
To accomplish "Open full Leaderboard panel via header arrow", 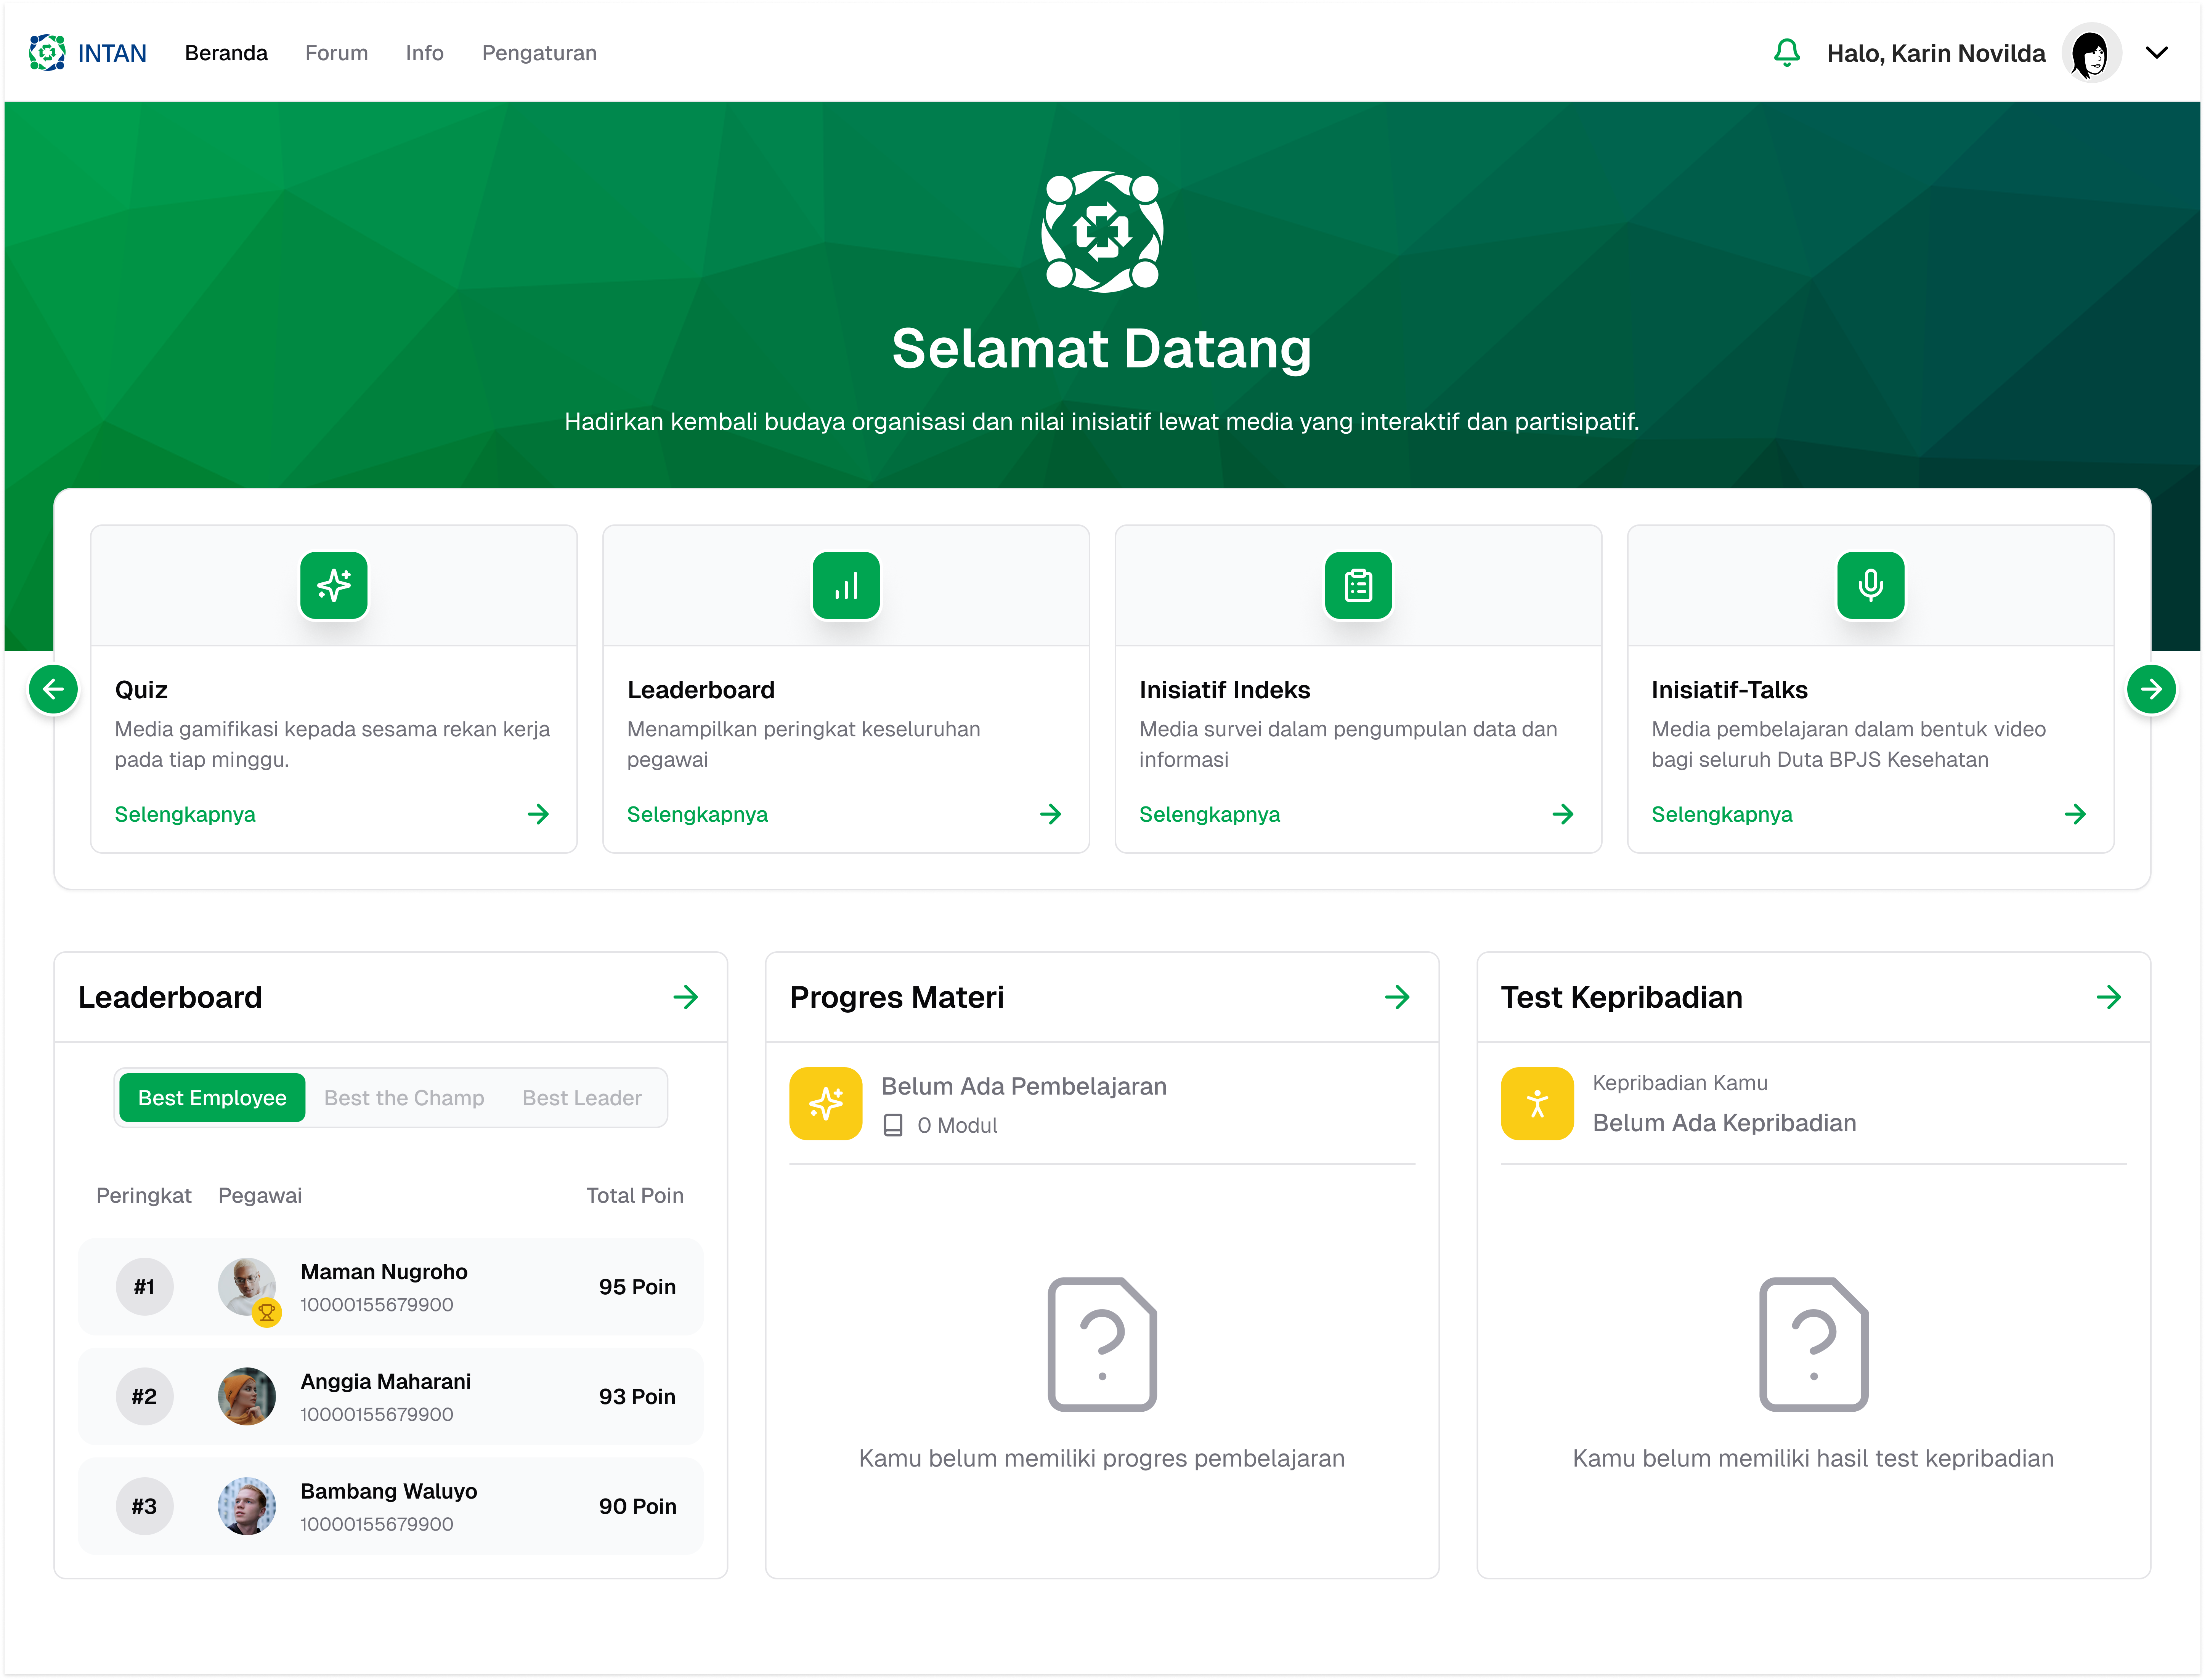I will 685,997.
